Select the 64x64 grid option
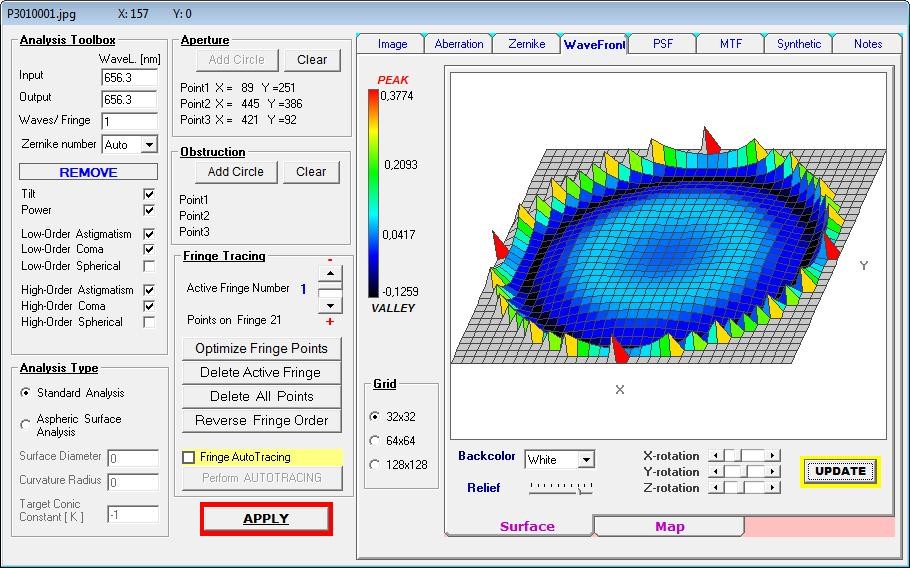This screenshot has width=910, height=568. (x=375, y=440)
